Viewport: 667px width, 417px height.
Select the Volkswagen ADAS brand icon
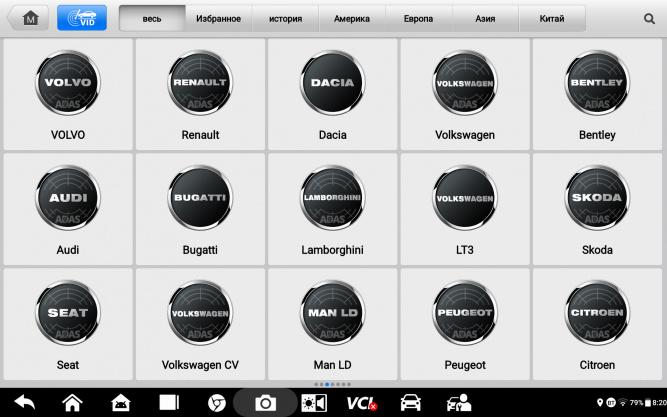point(465,83)
